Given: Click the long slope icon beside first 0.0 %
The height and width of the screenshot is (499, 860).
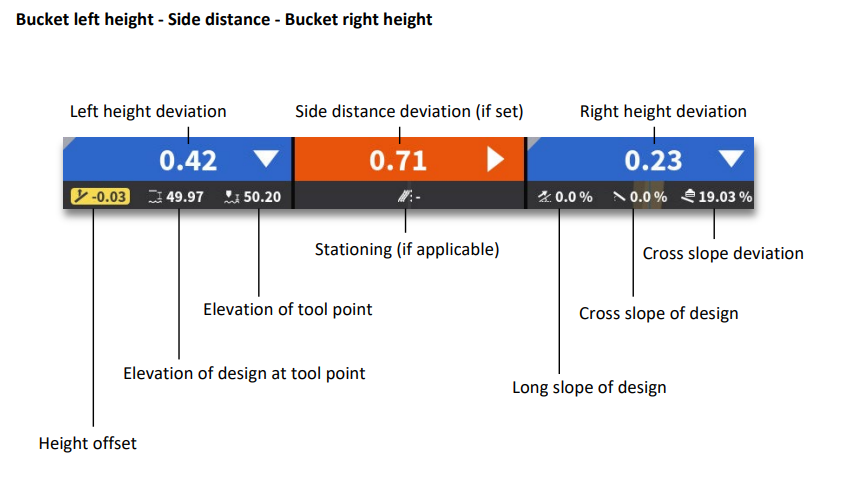Looking at the screenshot, I should [543, 197].
